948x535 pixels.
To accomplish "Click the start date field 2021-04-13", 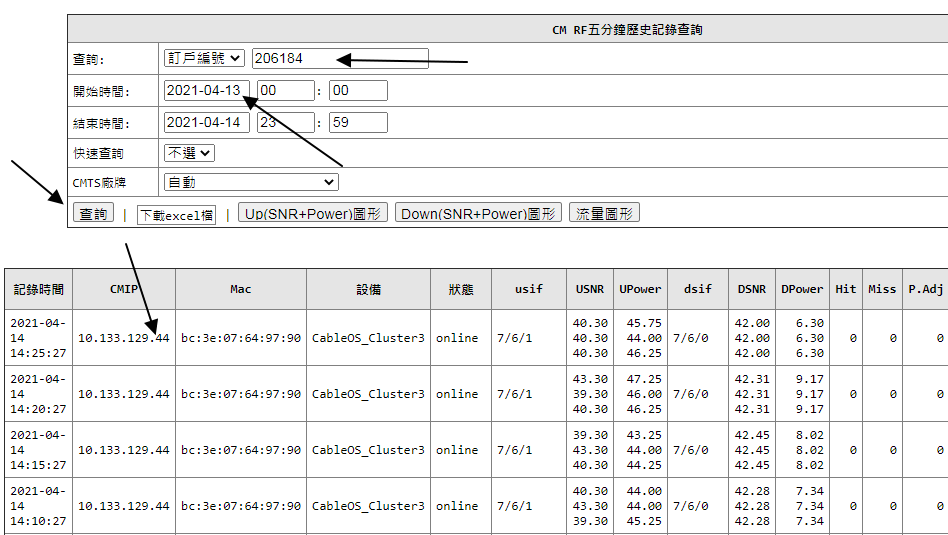I will (x=206, y=91).
